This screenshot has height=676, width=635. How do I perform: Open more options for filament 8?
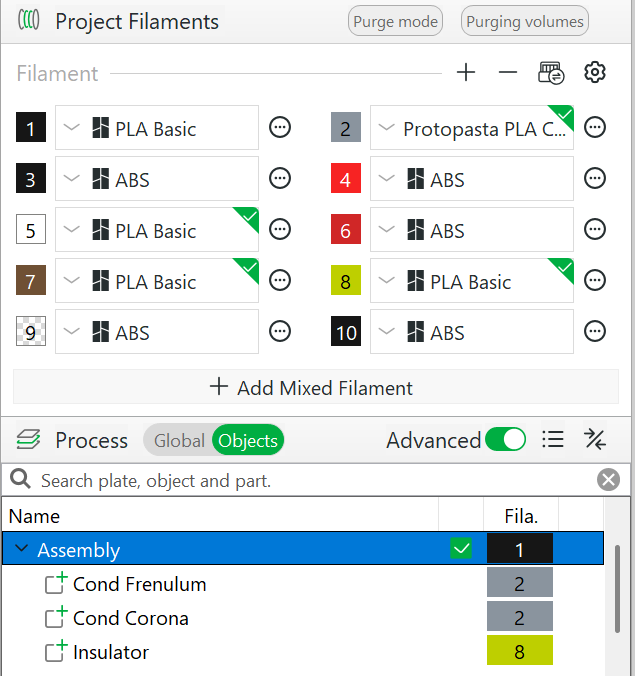tap(595, 280)
